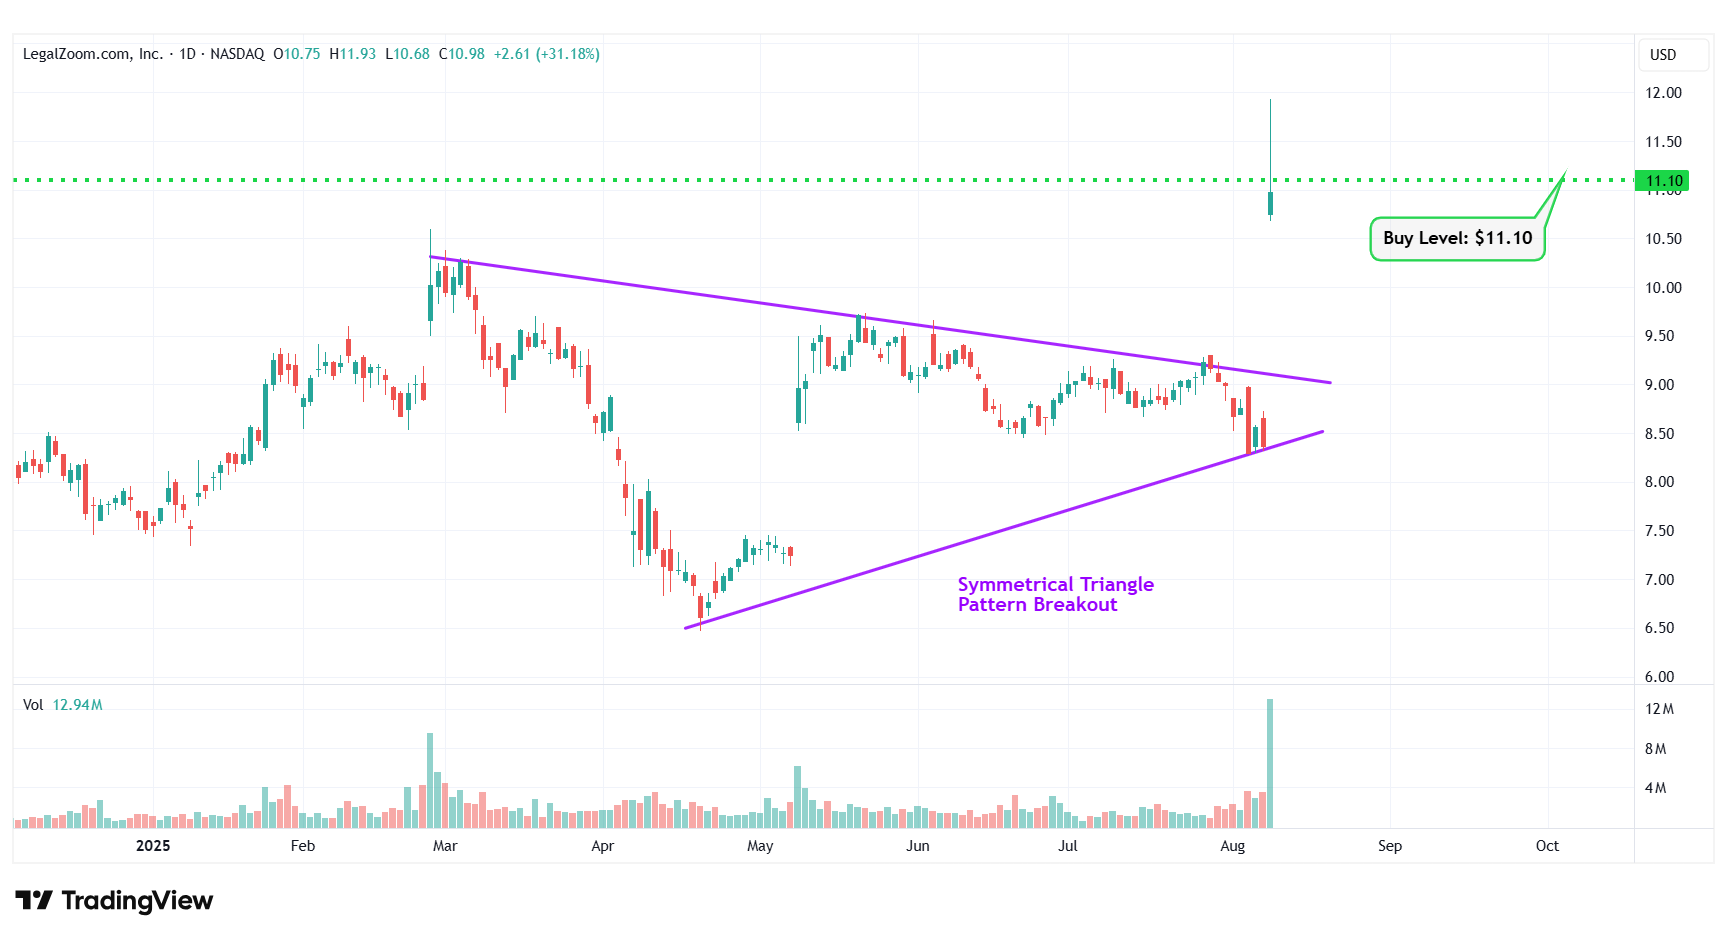Select the Buy Level: $11.10 callout
This screenshot has width=1727, height=938.
1457,239
